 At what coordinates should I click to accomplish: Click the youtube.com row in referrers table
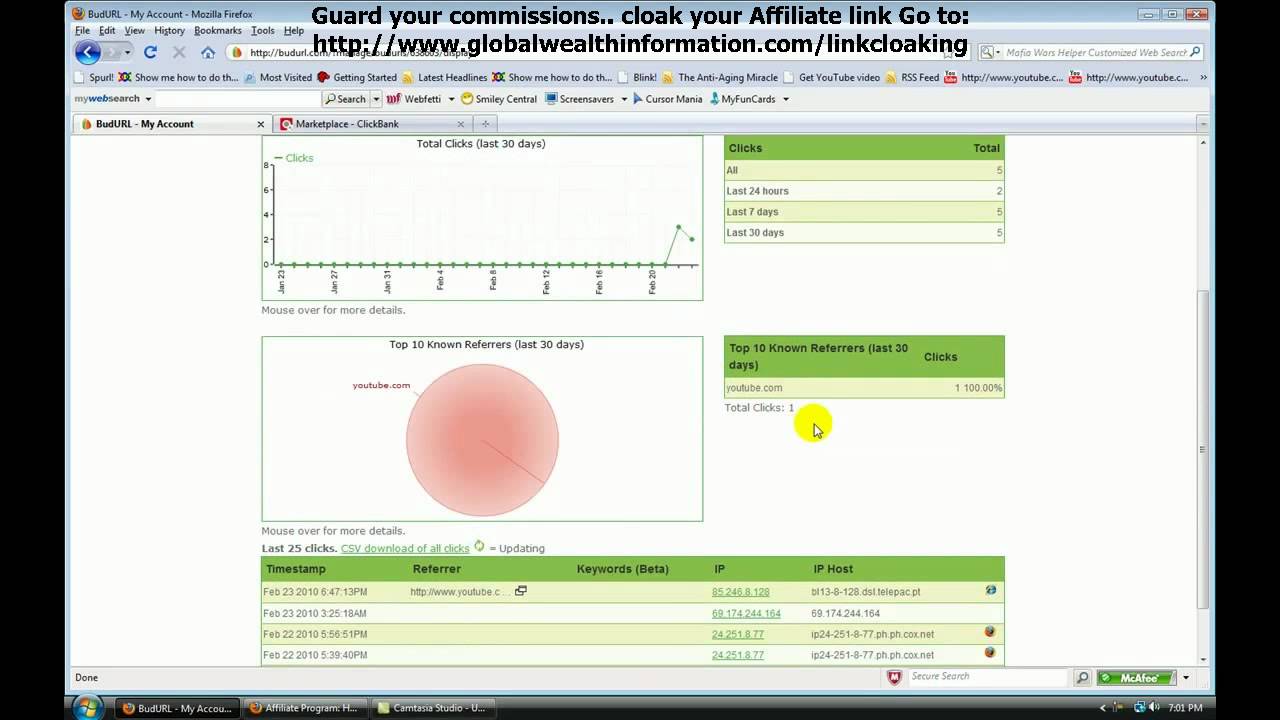[x=864, y=388]
